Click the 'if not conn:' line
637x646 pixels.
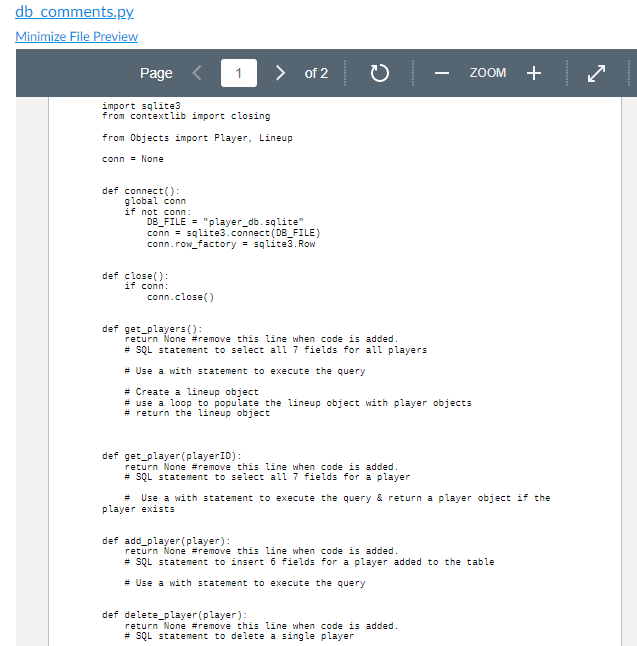pos(158,212)
